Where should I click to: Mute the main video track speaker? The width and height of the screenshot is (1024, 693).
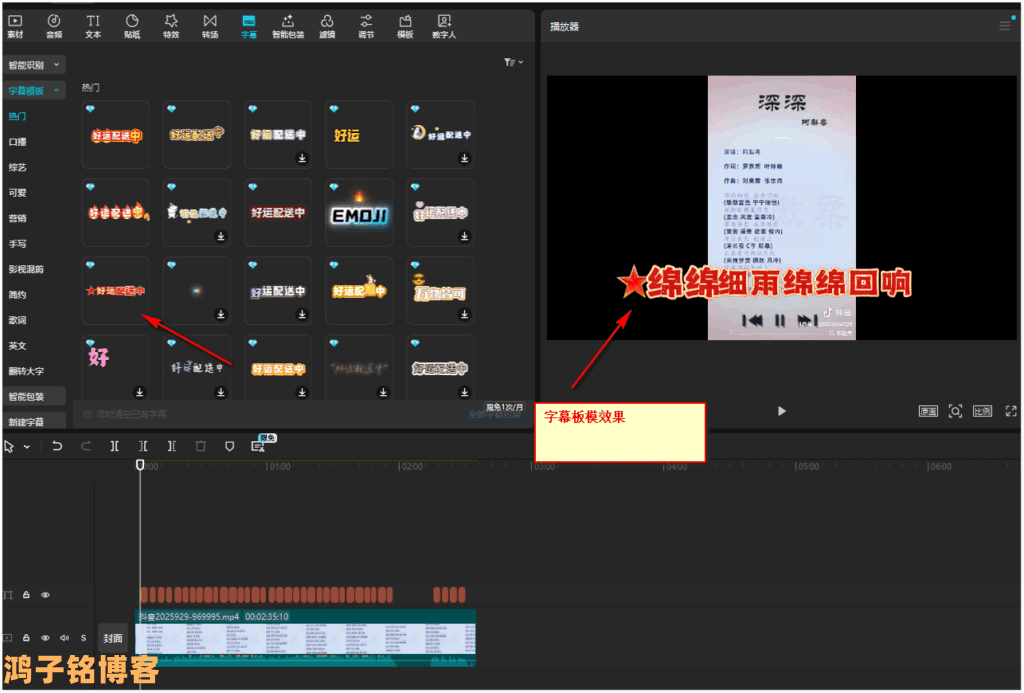pos(64,638)
